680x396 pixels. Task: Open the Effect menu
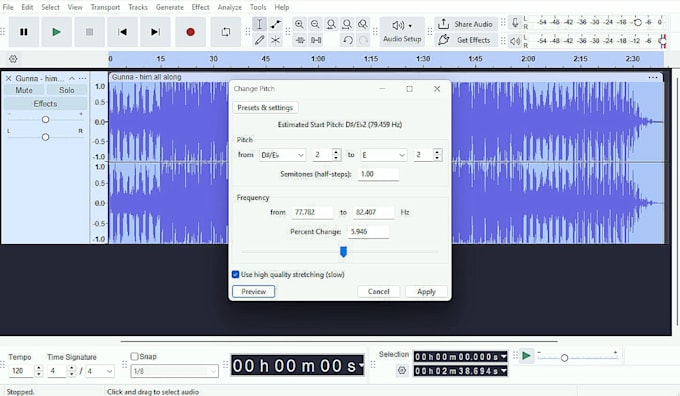pyautogui.click(x=200, y=7)
